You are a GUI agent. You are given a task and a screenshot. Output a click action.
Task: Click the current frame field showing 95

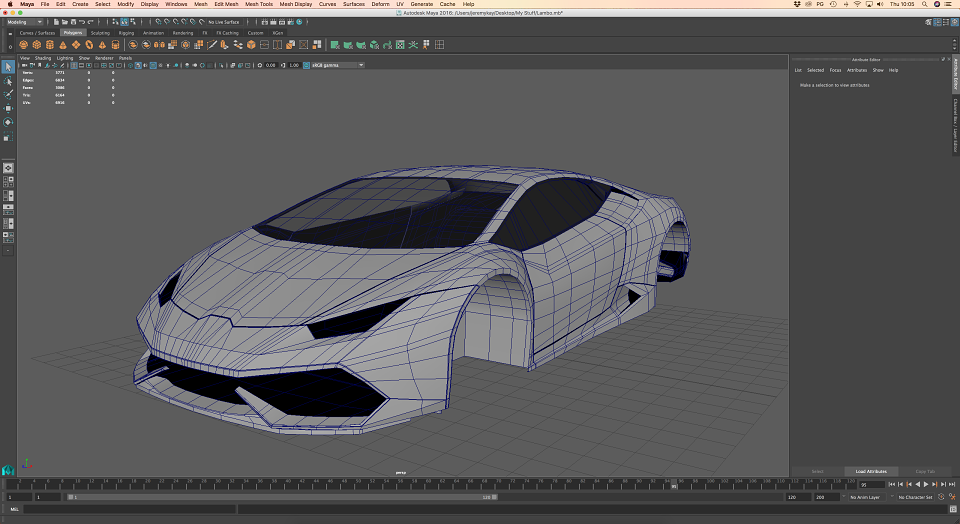click(871, 484)
